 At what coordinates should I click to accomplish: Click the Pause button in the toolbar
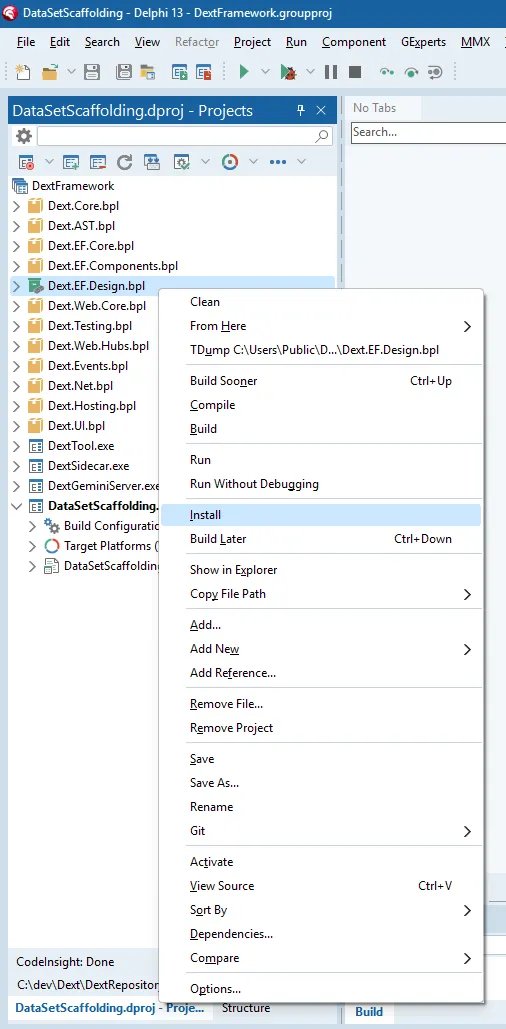click(331, 72)
